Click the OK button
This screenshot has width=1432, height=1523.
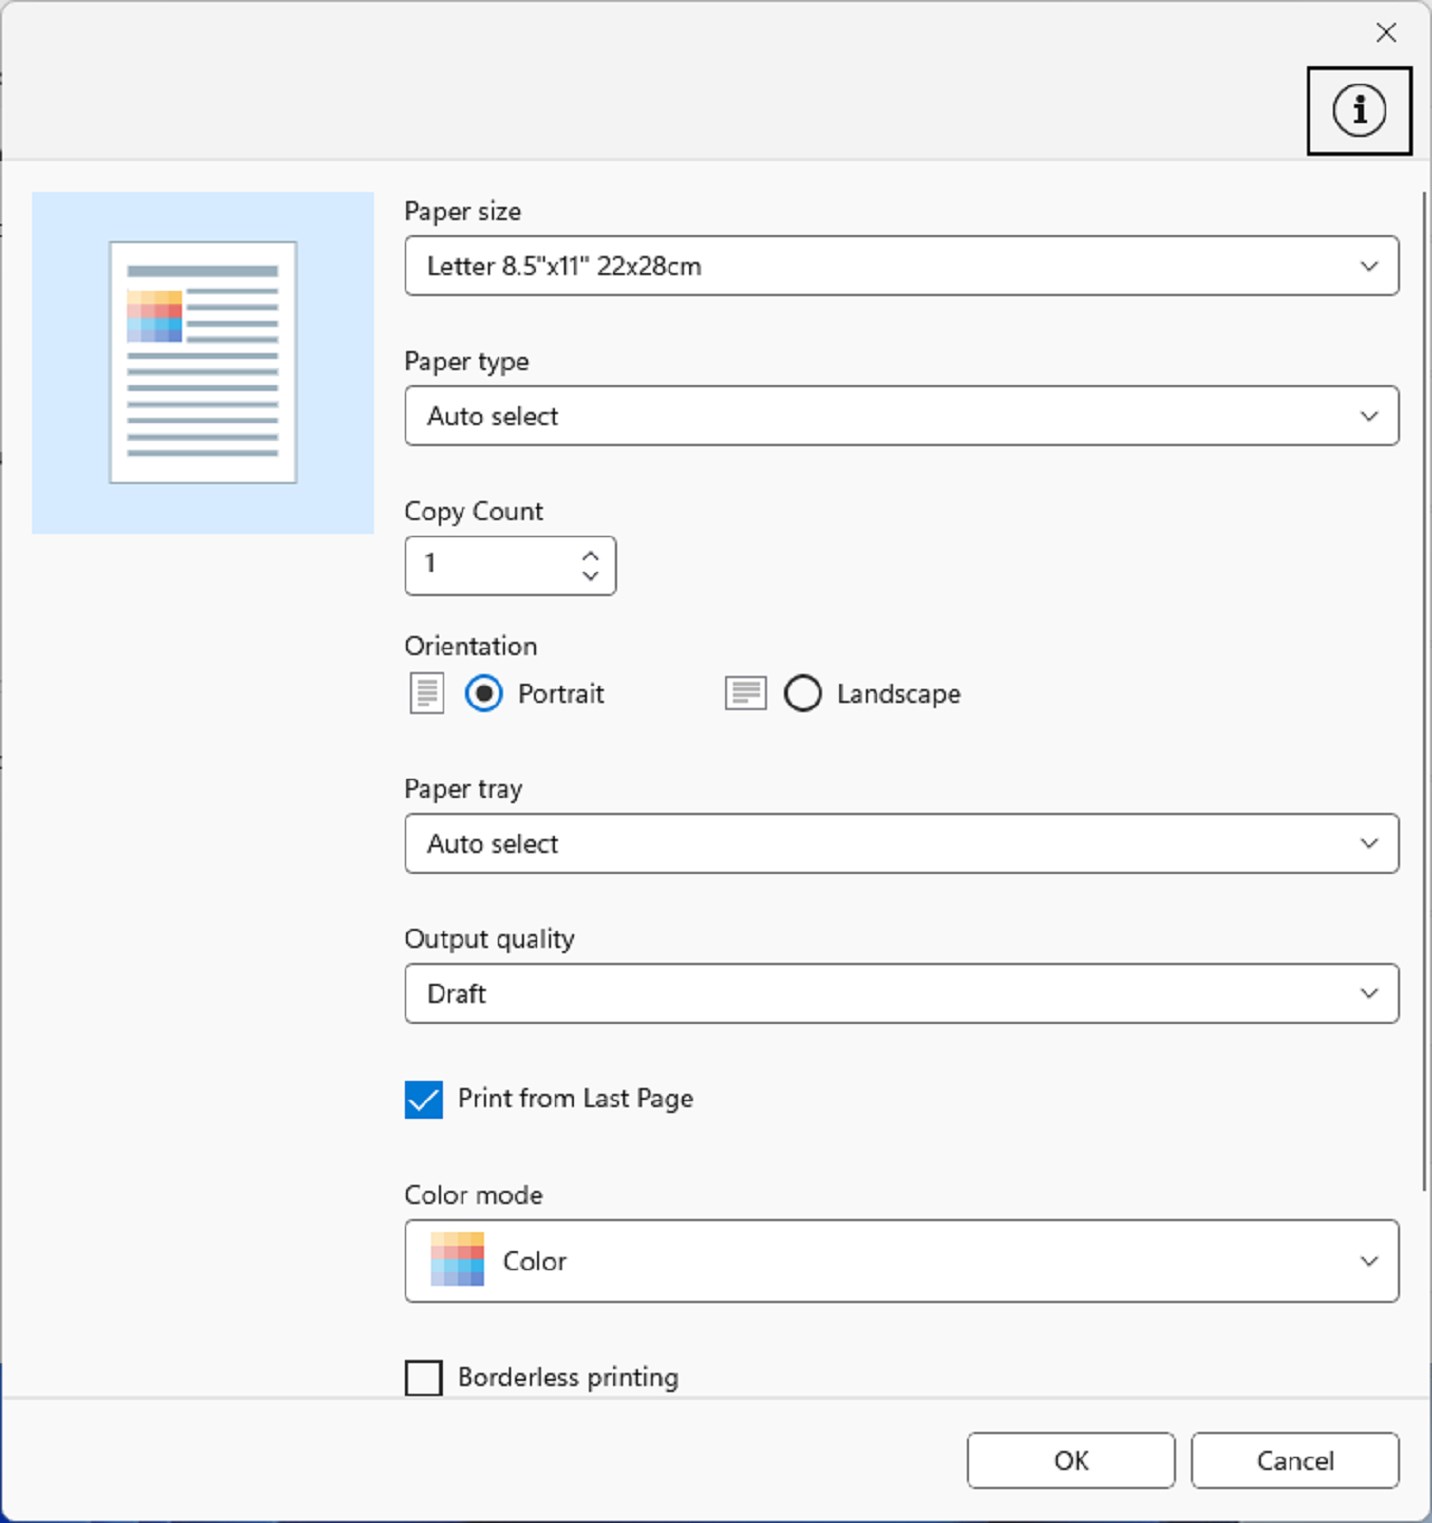1070,1460
